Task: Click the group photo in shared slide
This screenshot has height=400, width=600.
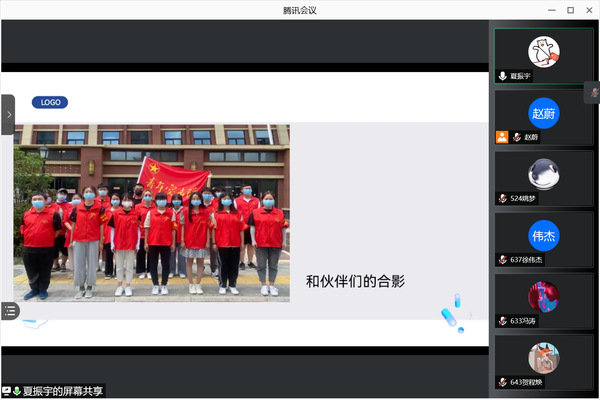Action: 151,212
